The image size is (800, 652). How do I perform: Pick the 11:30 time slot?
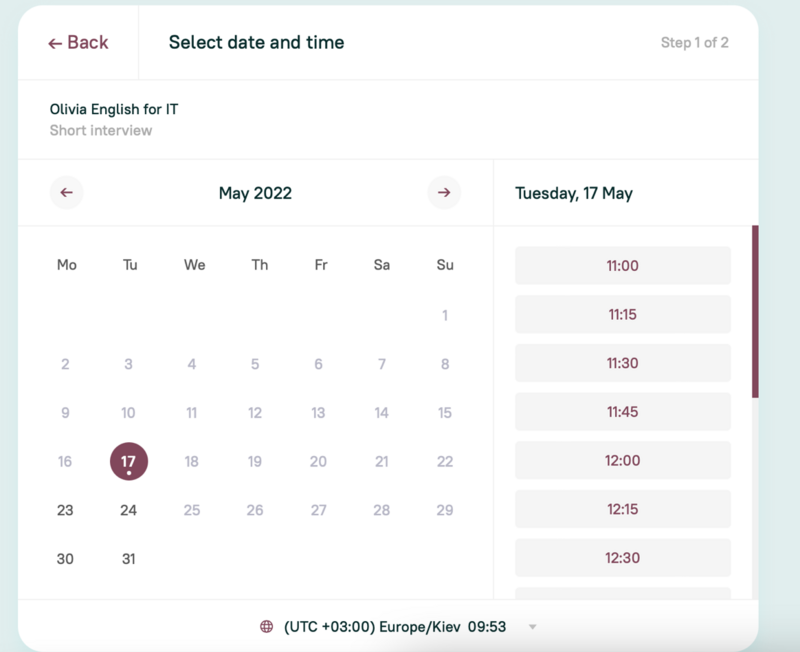(x=622, y=363)
